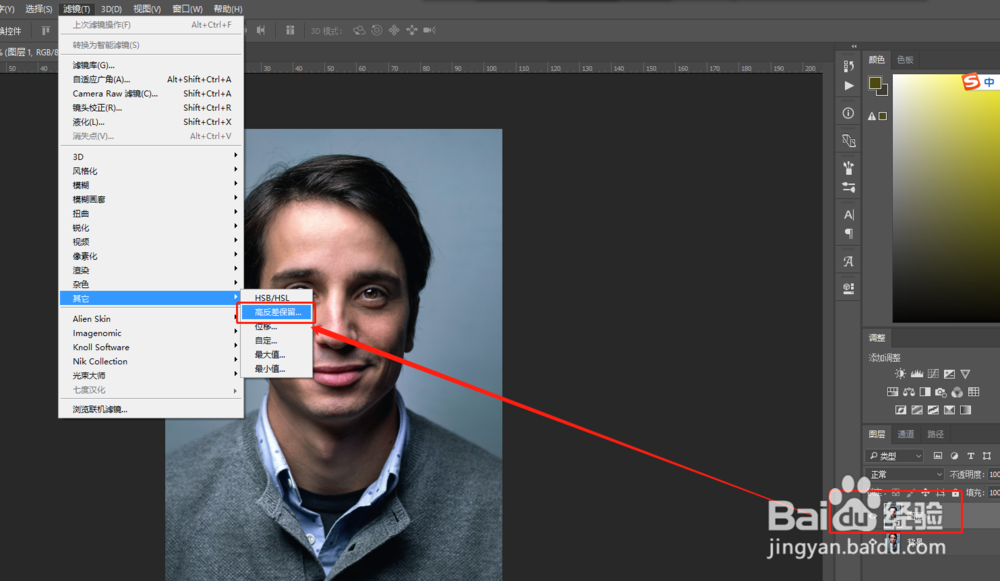Open the blend mode dropdown
The height and width of the screenshot is (581, 1000).
click(x=905, y=474)
